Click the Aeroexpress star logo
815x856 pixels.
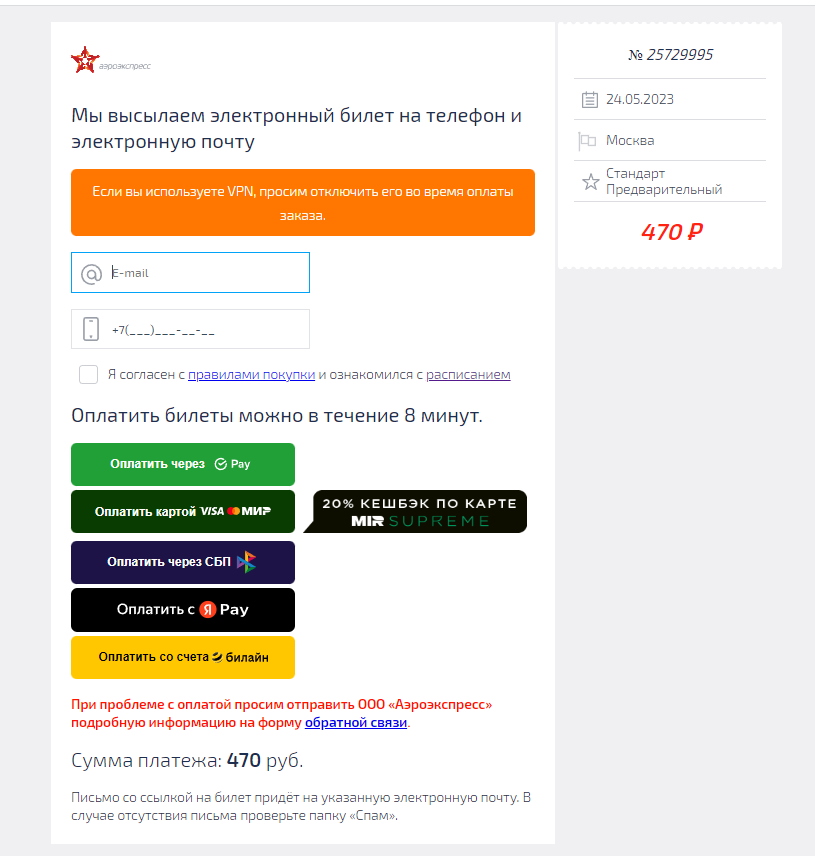point(85,60)
